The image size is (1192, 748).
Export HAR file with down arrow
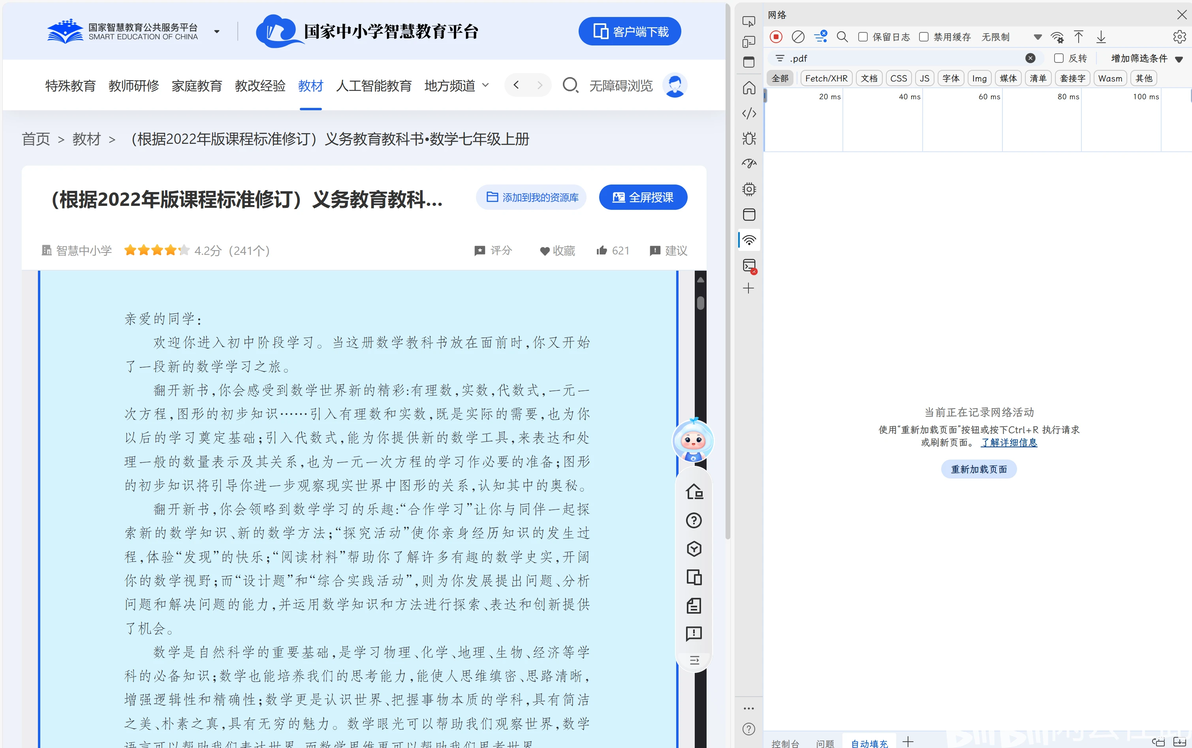[x=1101, y=36]
